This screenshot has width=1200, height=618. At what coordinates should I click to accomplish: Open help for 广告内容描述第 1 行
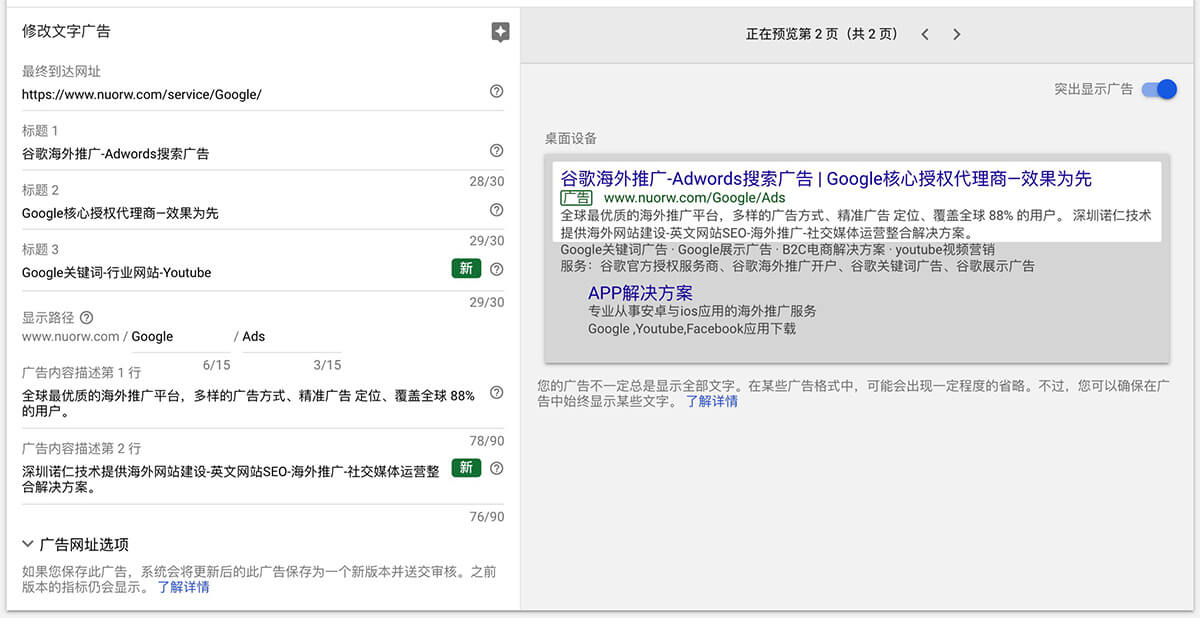pyautogui.click(x=496, y=393)
